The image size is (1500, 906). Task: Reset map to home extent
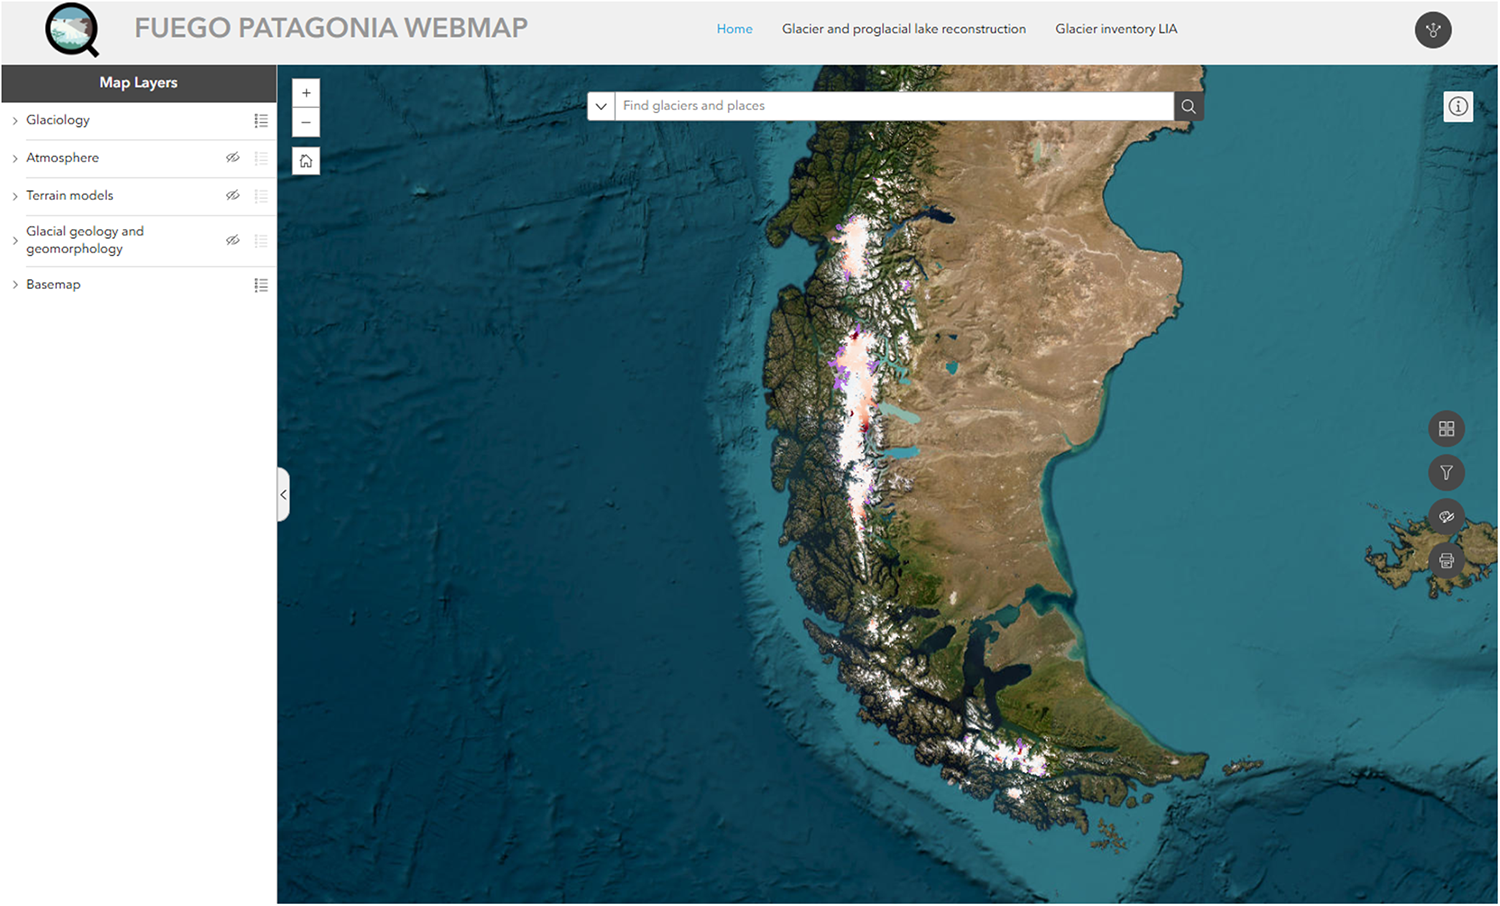[306, 161]
